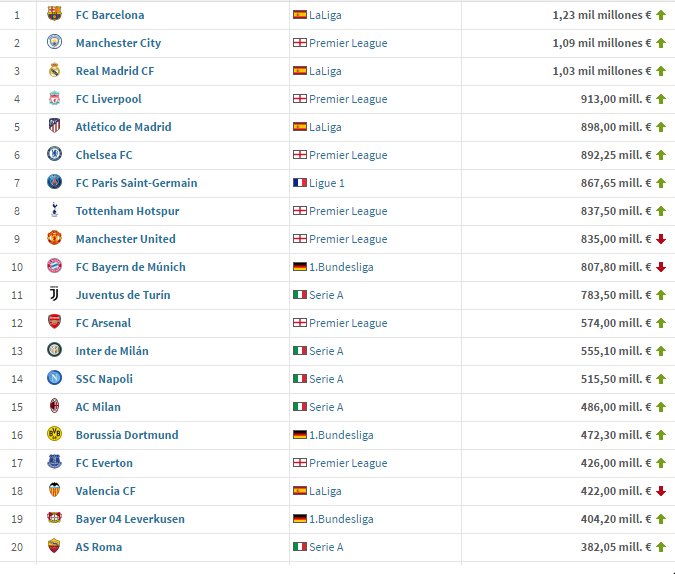Click the FC Barcelona club crest
Image resolution: width=675 pixels, height=574 pixels.
point(54,14)
